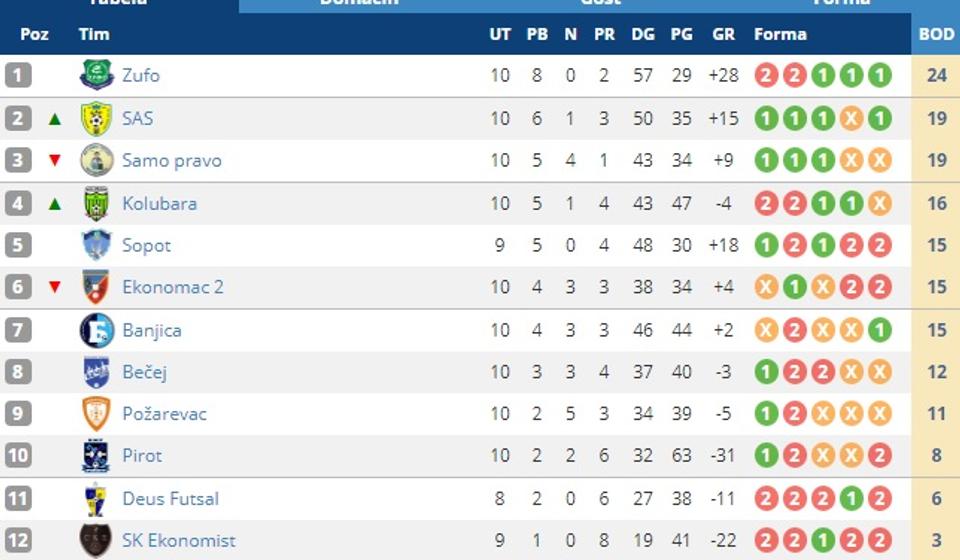The image size is (960, 560).
Task: Open the green form result in Deus Futsal row
Action: [x=851, y=498]
